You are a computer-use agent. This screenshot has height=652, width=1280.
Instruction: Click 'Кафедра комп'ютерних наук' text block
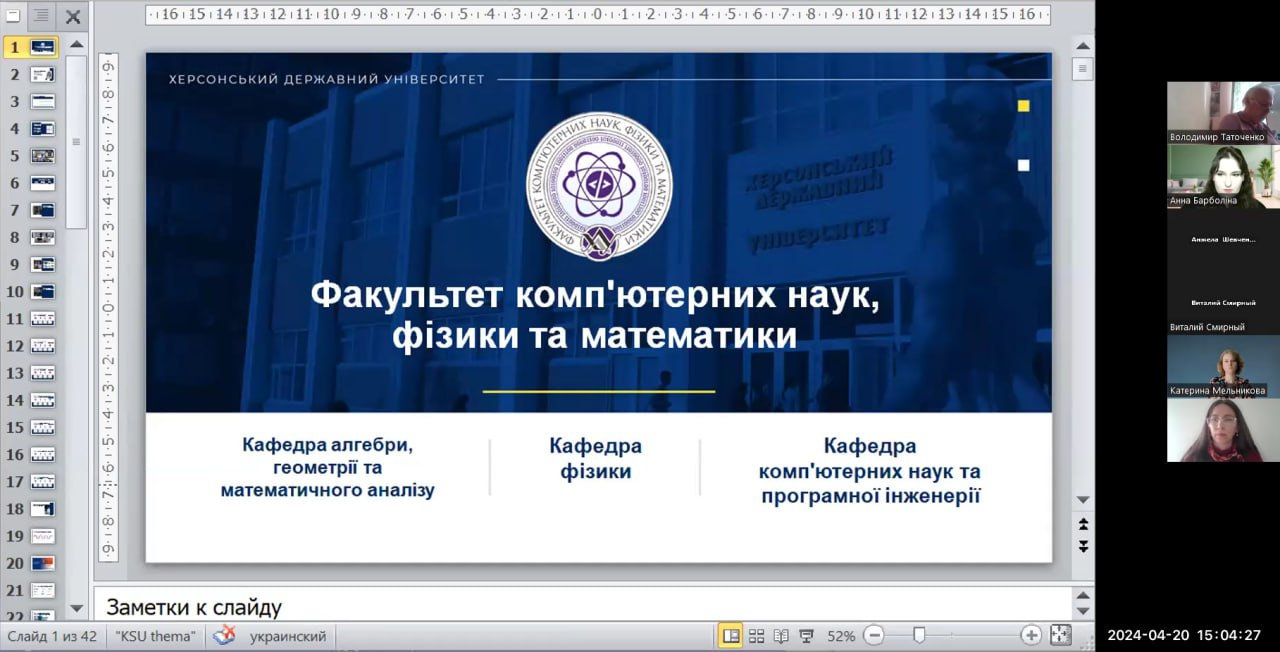point(870,470)
